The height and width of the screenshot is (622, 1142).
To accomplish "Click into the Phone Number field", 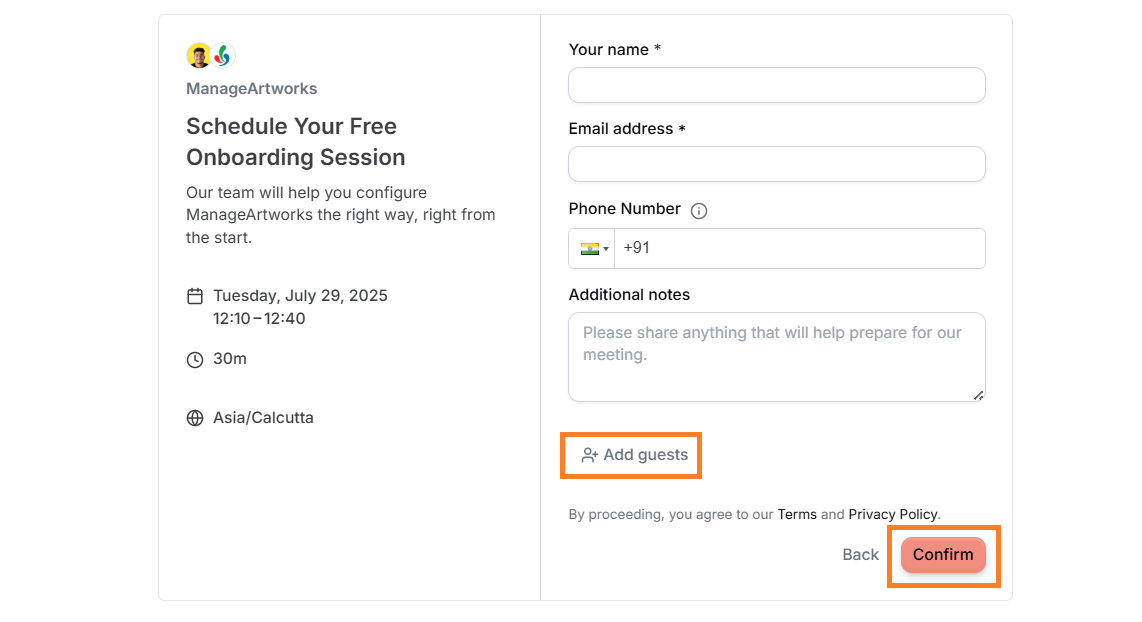I will pyautogui.click(x=800, y=248).
